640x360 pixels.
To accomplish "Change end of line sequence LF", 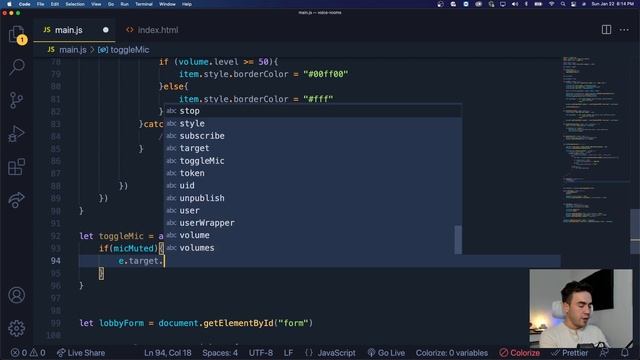I will [x=288, y=353].
